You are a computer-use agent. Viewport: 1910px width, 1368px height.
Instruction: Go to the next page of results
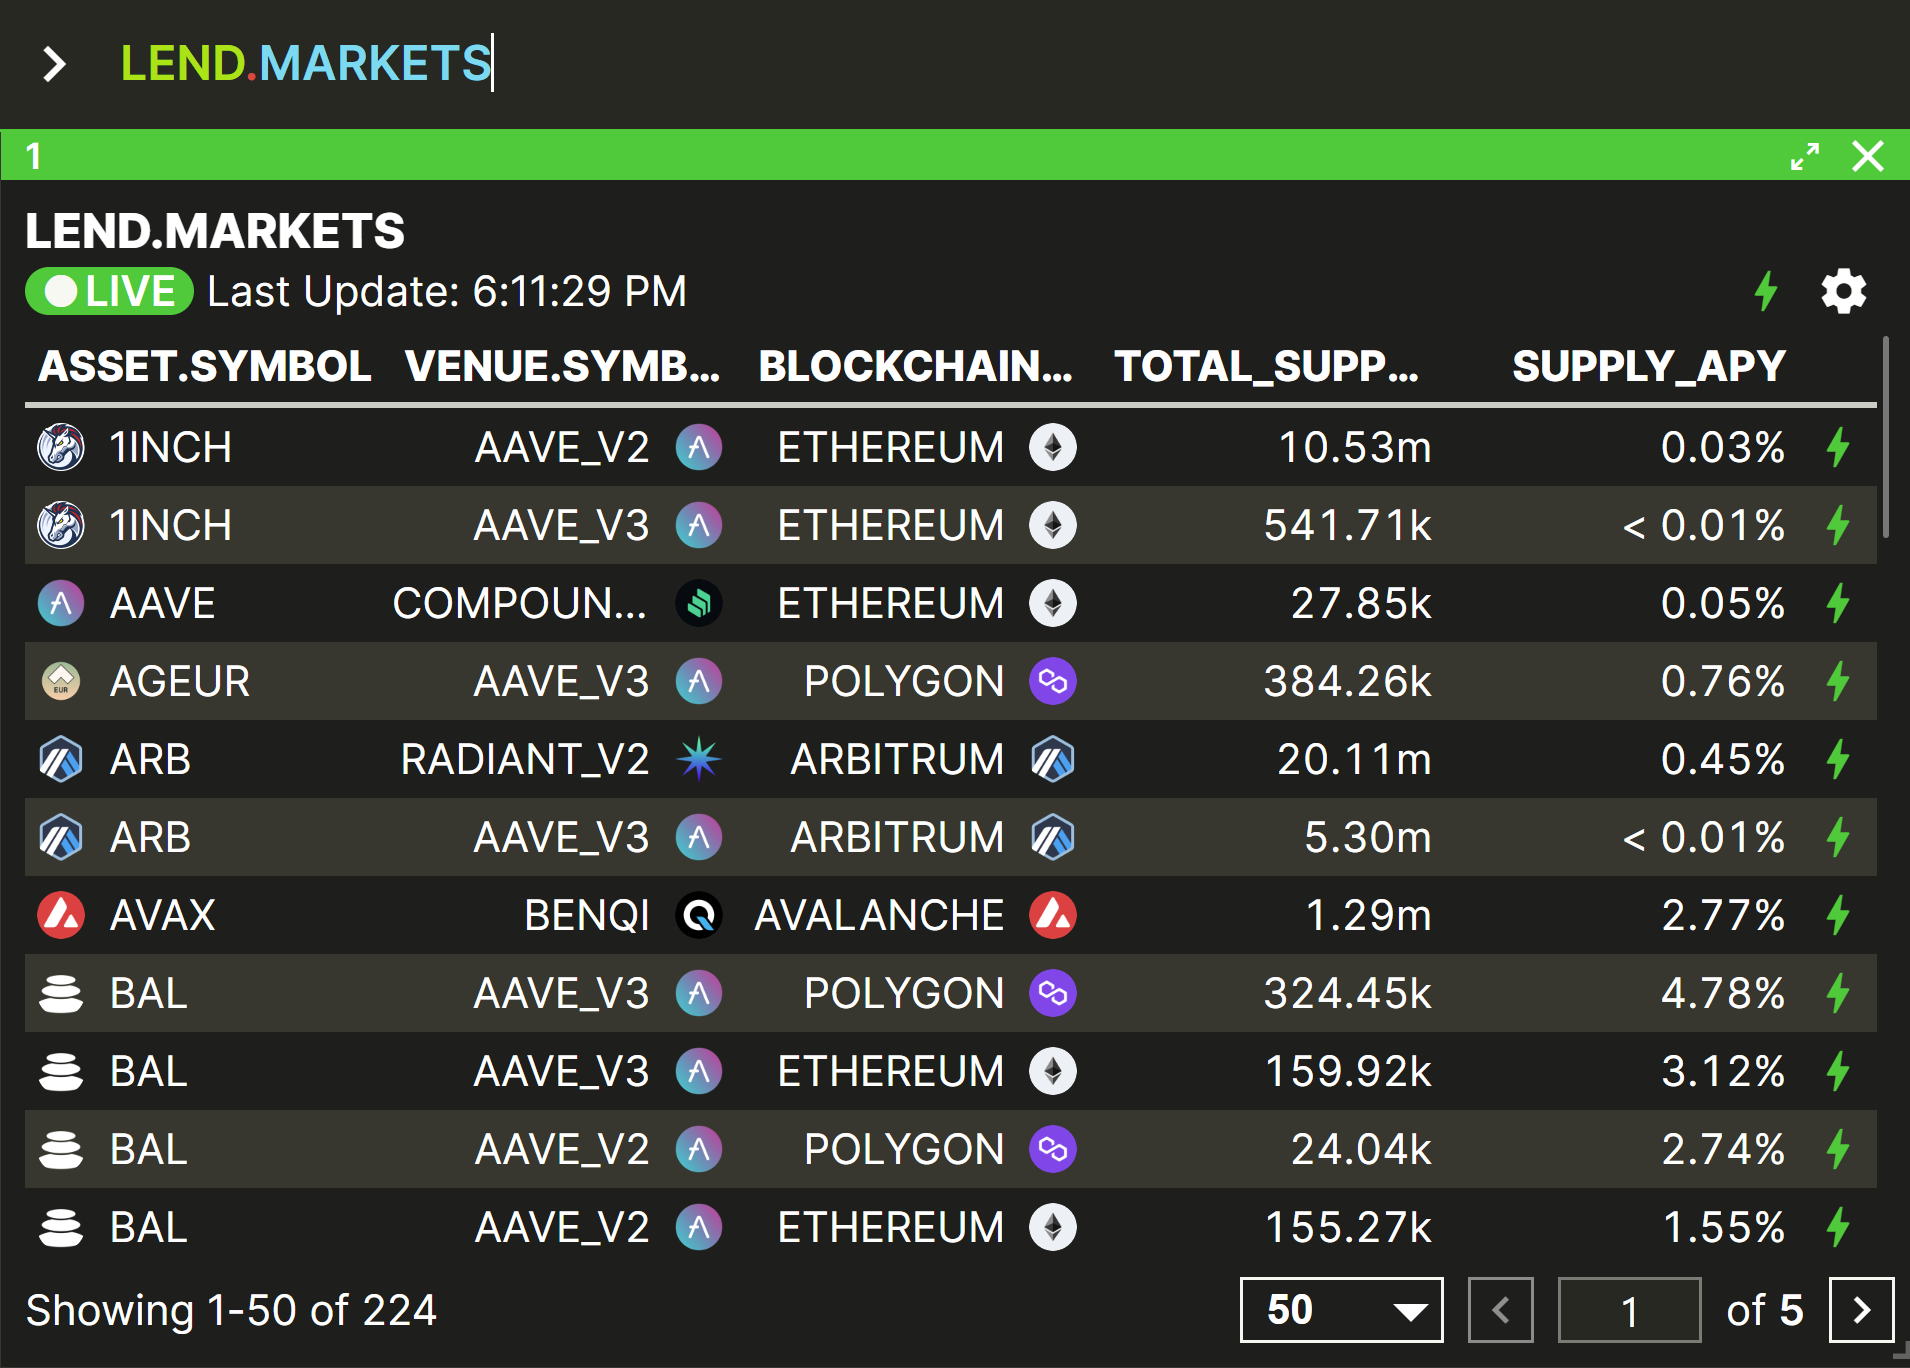pos(1861,1310)
